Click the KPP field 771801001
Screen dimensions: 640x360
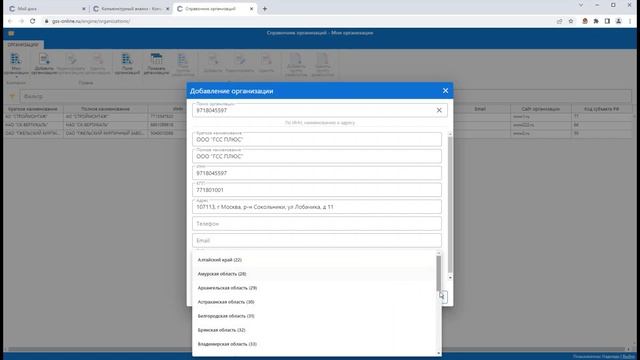click(x=317, y=190)
